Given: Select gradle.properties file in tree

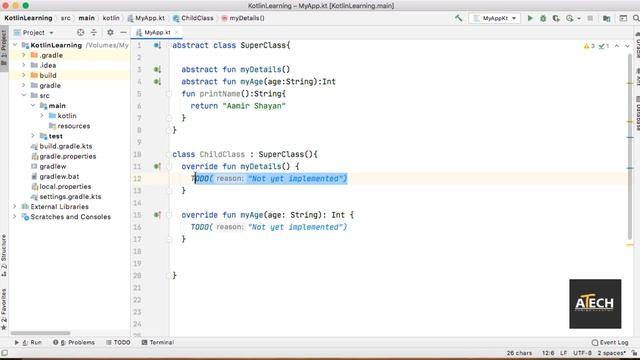Looking at the screenshot, I should click(x=64, y=156).
